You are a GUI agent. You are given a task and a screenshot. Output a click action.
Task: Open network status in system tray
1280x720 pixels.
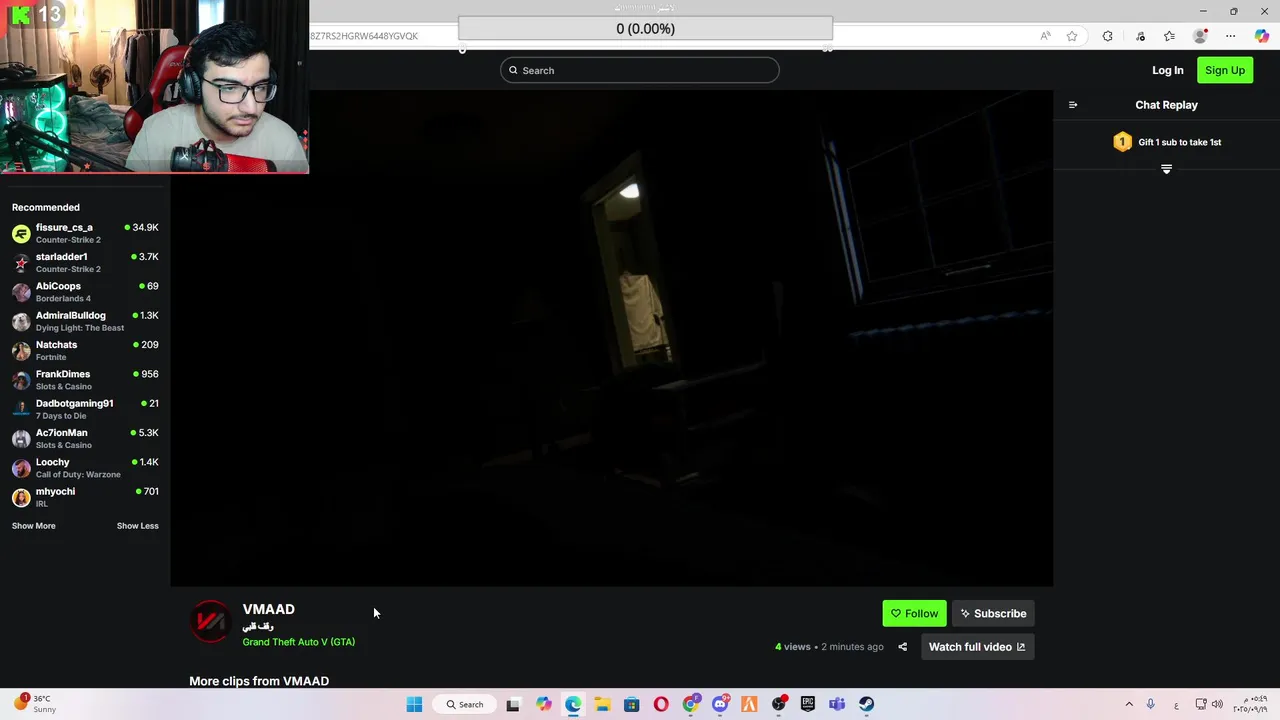pos(1201,704)
